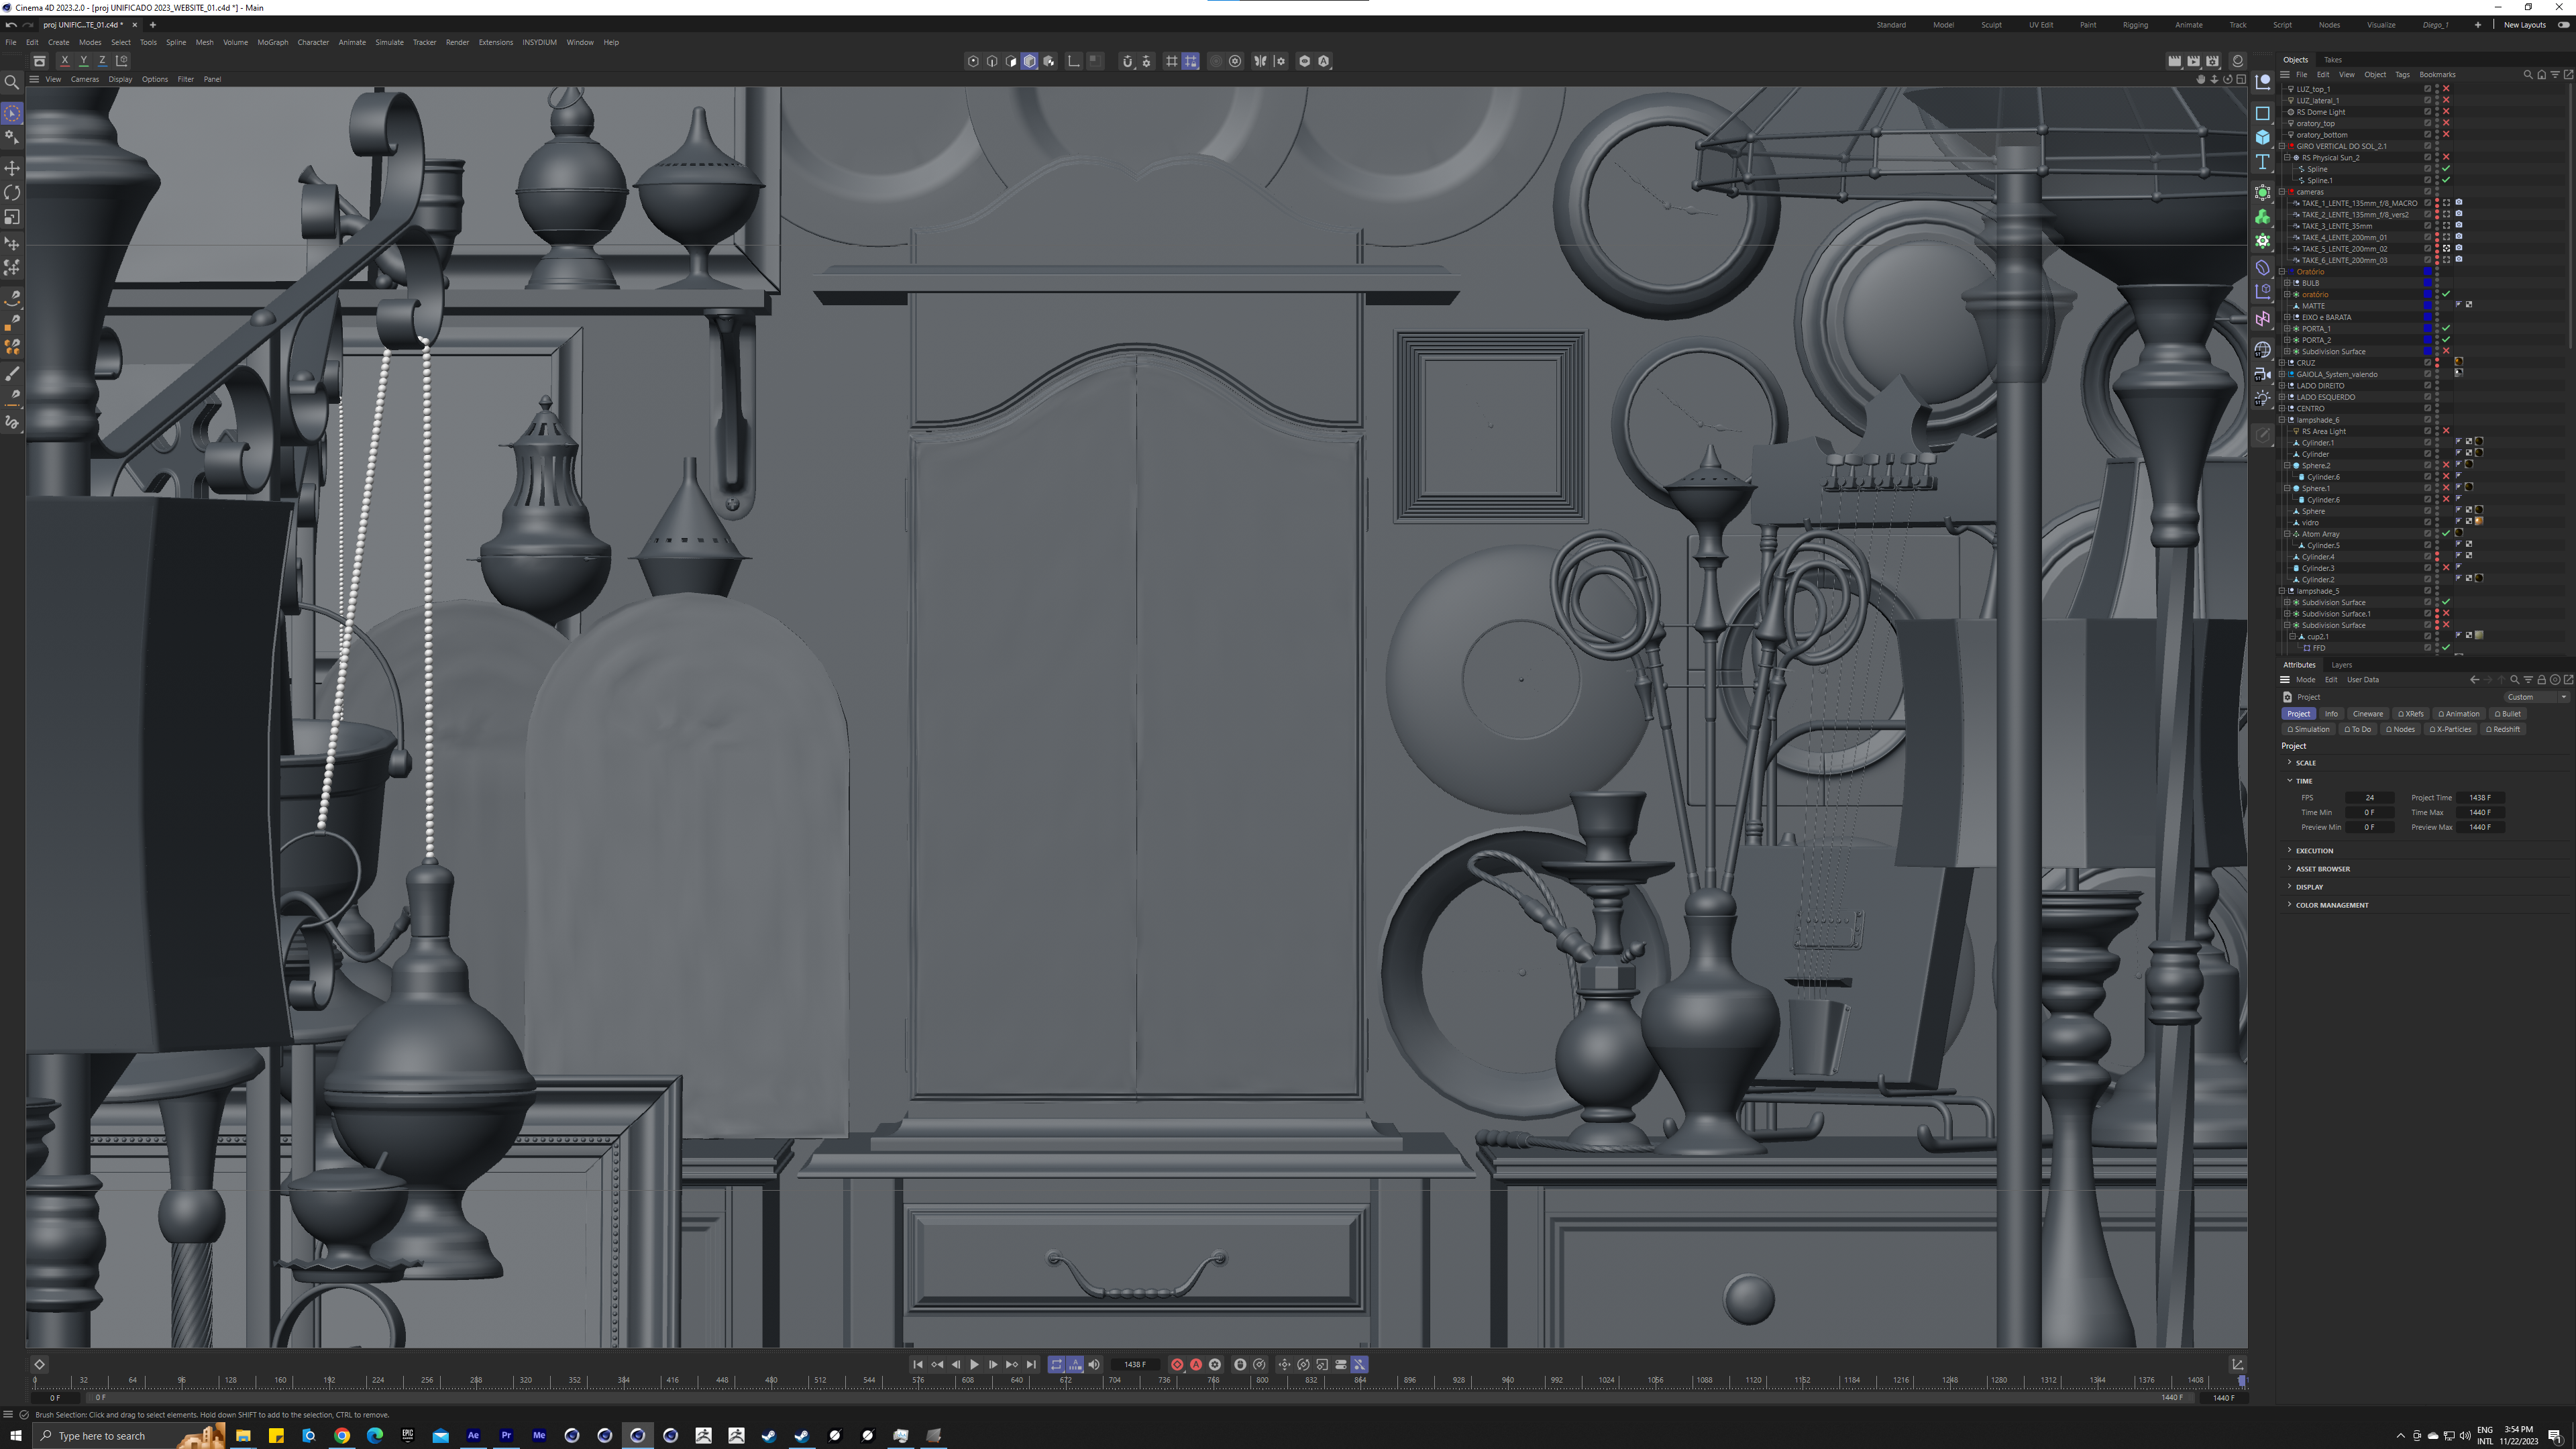This screenshot has width=2576, height=1449.
Task: Toggle timeline sound speaker icon
Action: coord(1094,1364)
